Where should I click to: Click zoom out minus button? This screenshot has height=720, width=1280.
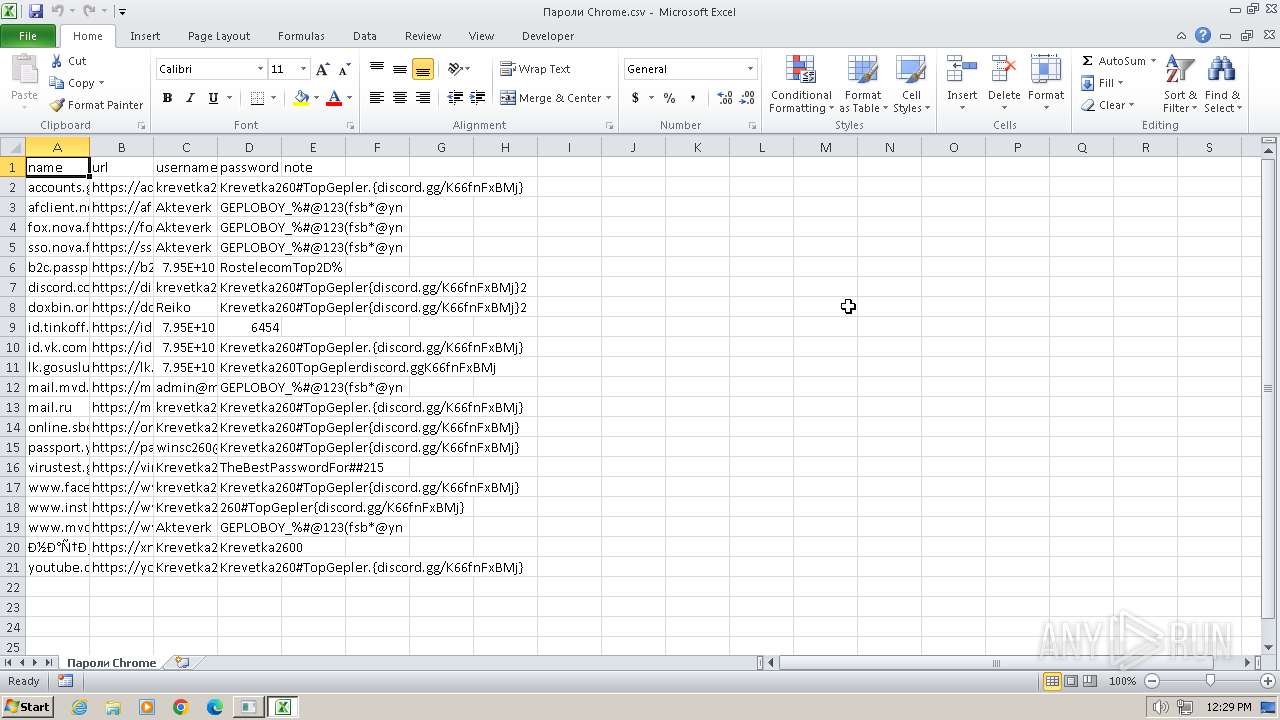pos(1152,681)
